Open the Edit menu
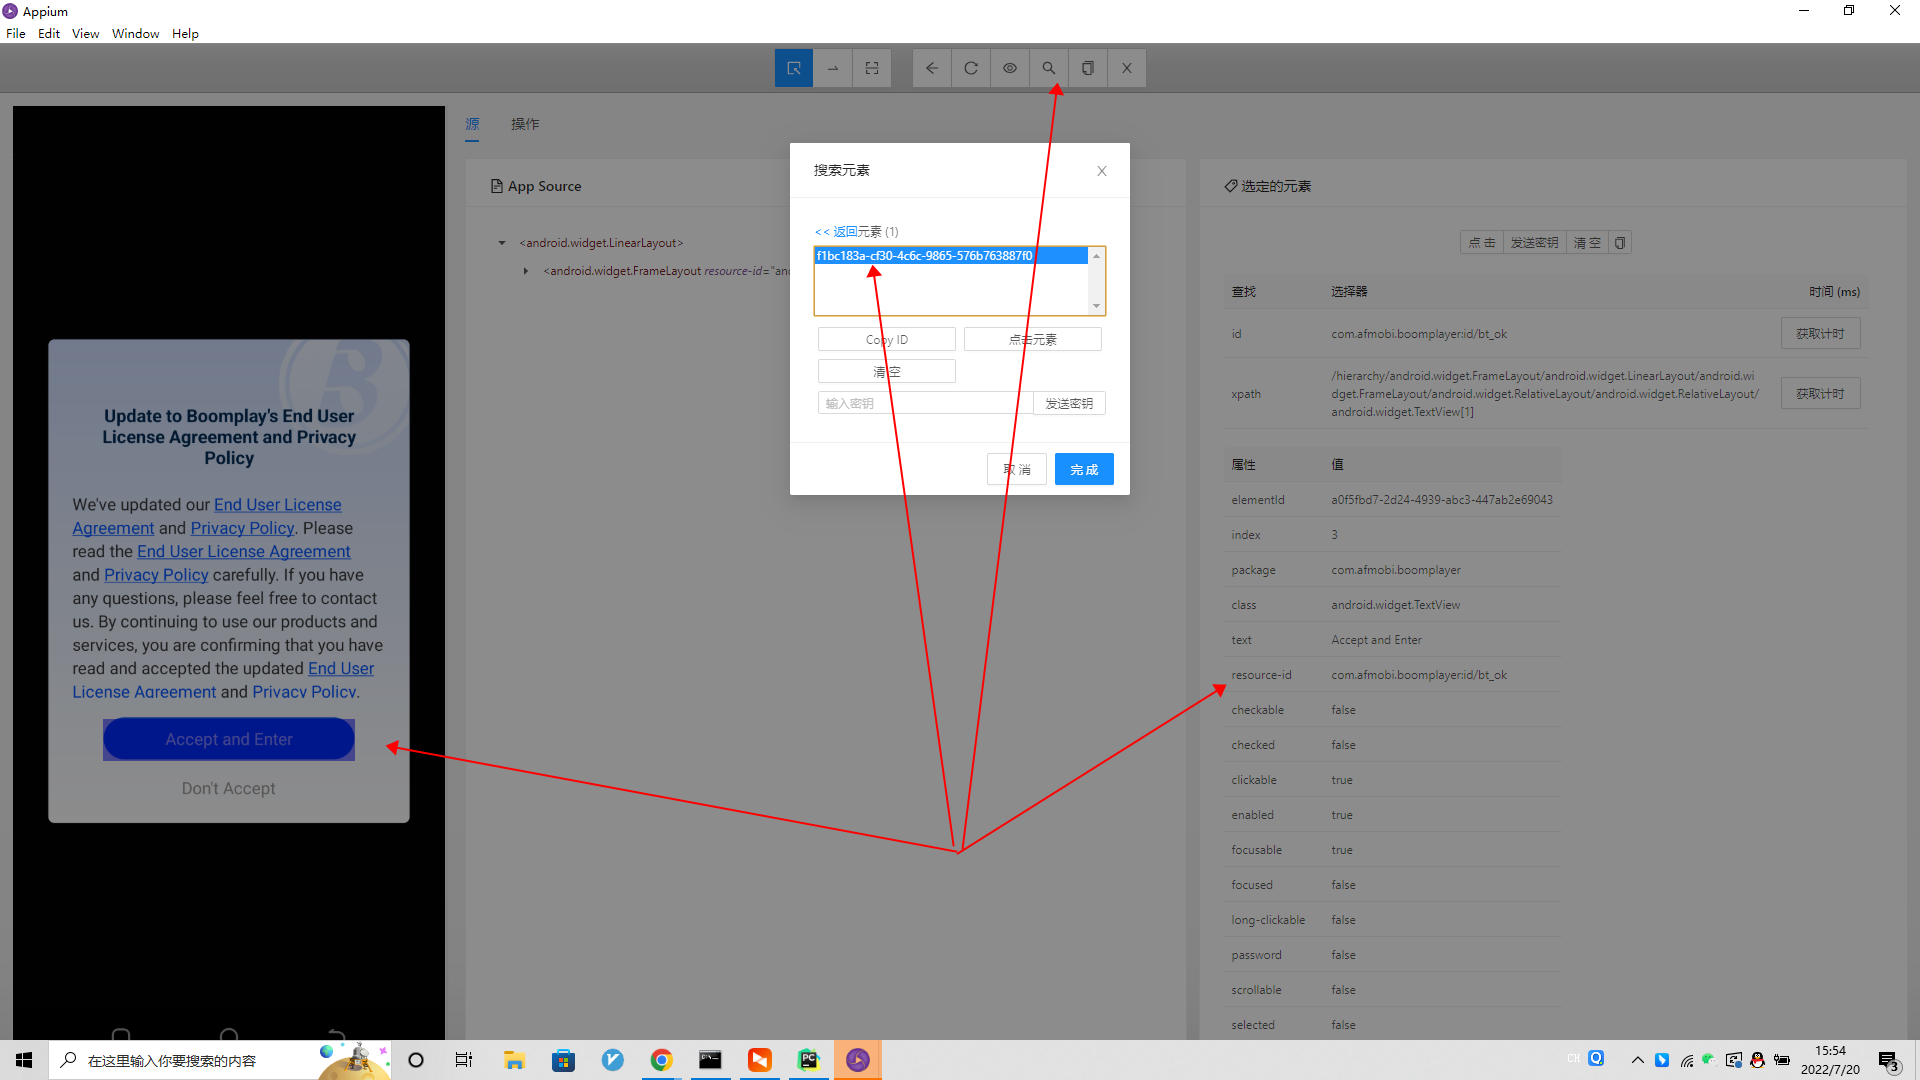The height and width of the screenshot is (1080, 1920). pos(49,34)
